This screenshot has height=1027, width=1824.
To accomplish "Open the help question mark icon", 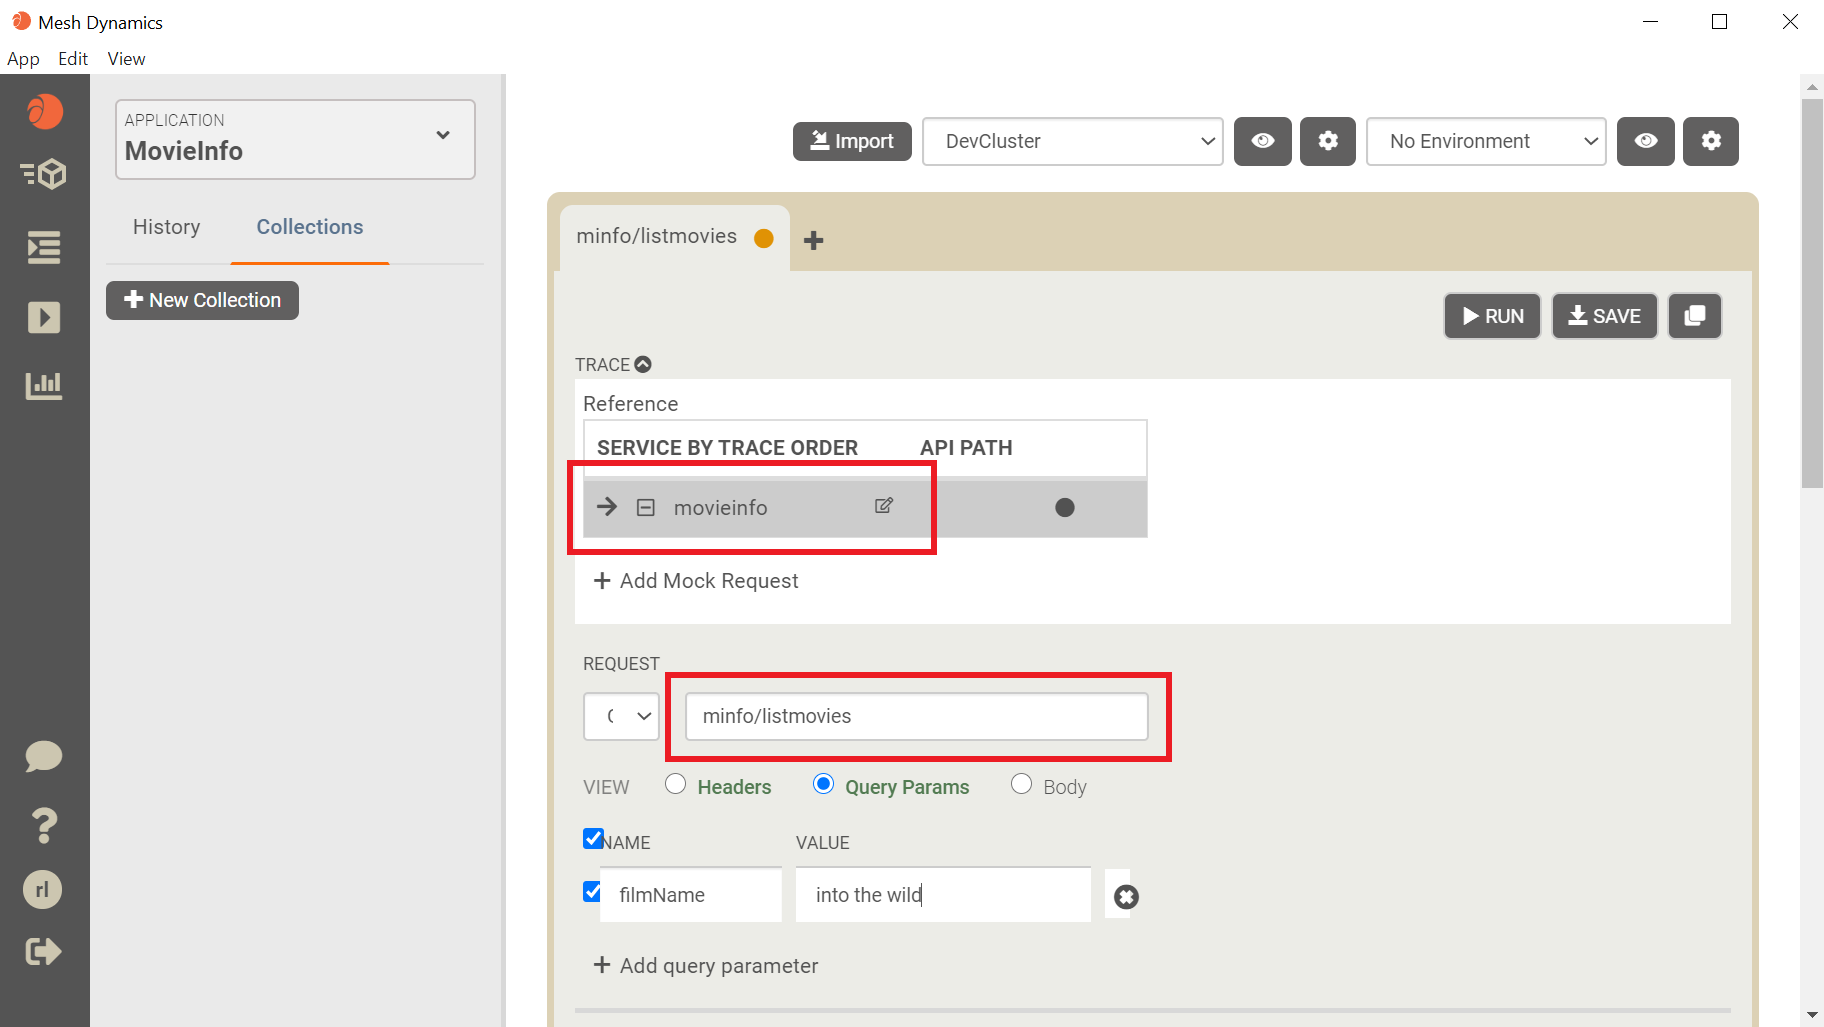I will [44, 825].
